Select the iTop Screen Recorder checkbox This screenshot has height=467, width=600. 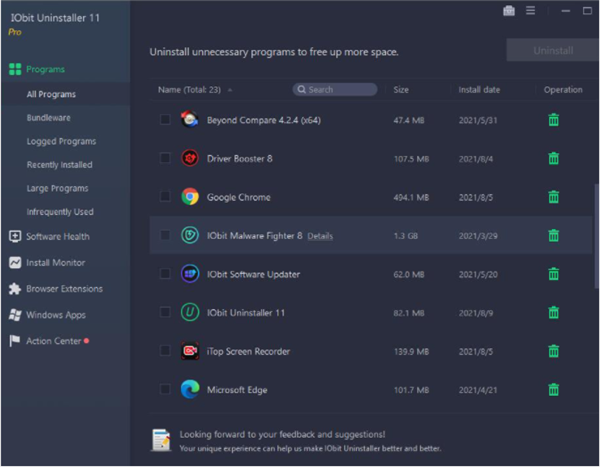(165, 351)
